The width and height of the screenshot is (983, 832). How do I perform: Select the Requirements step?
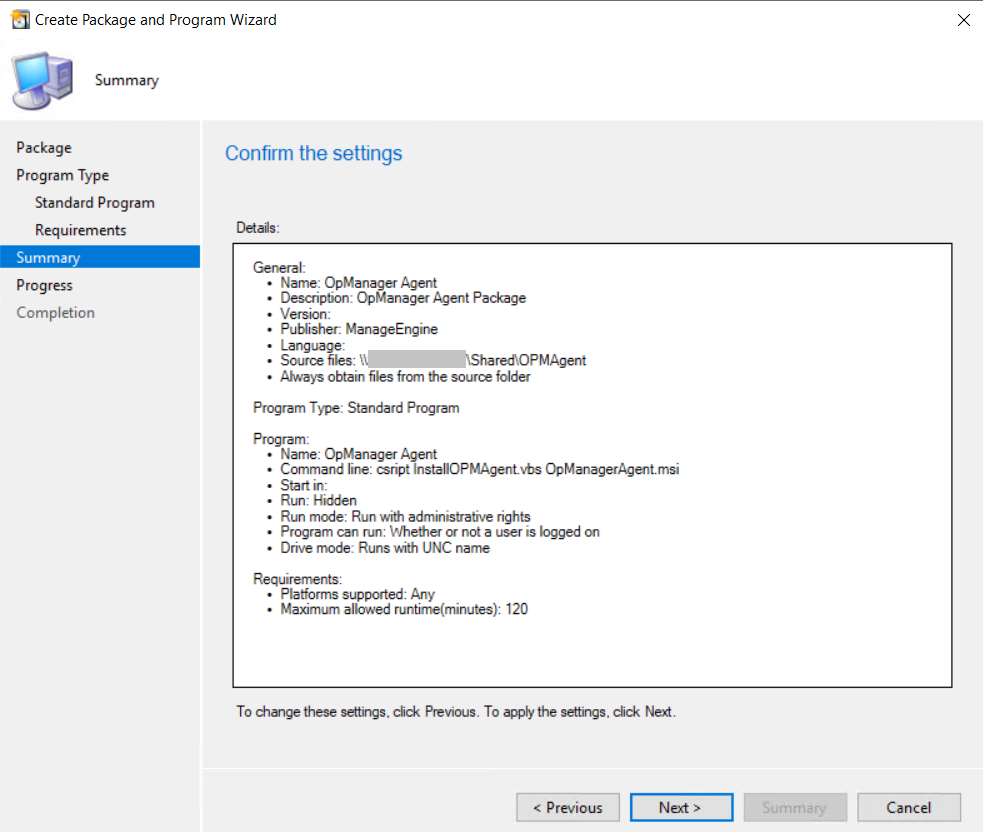coord(80,230)
